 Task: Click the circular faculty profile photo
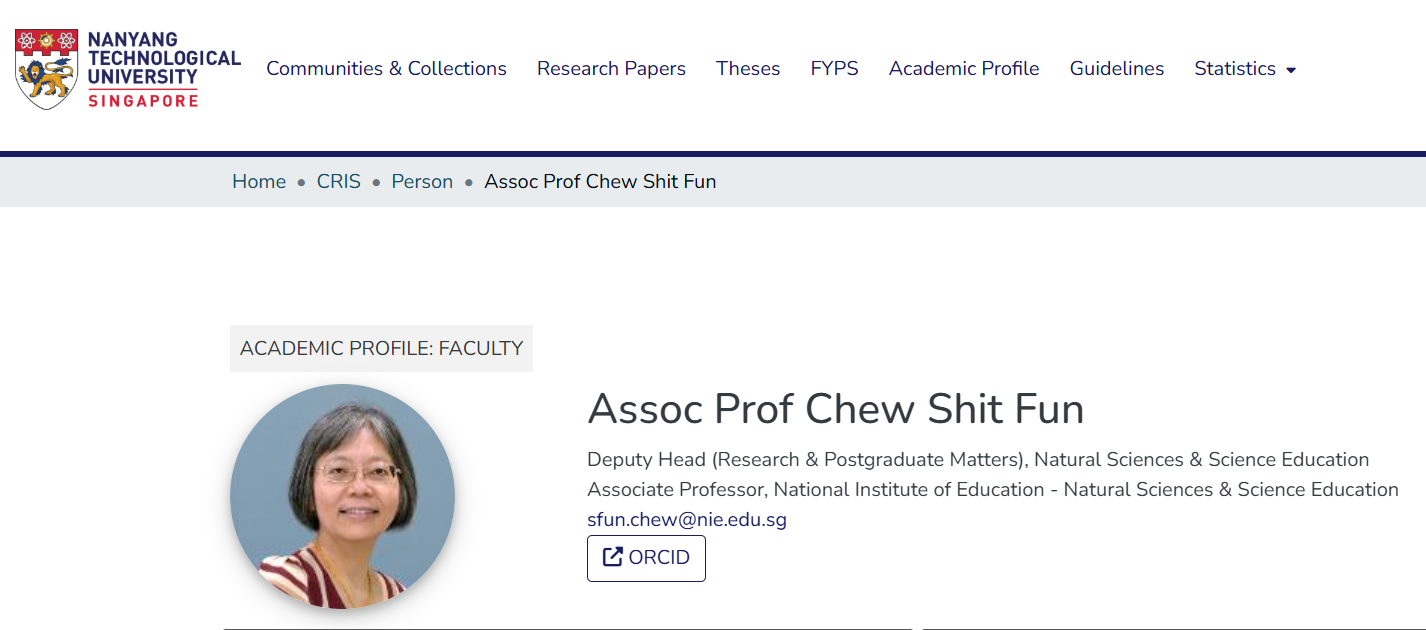click(x=342, y=496)
